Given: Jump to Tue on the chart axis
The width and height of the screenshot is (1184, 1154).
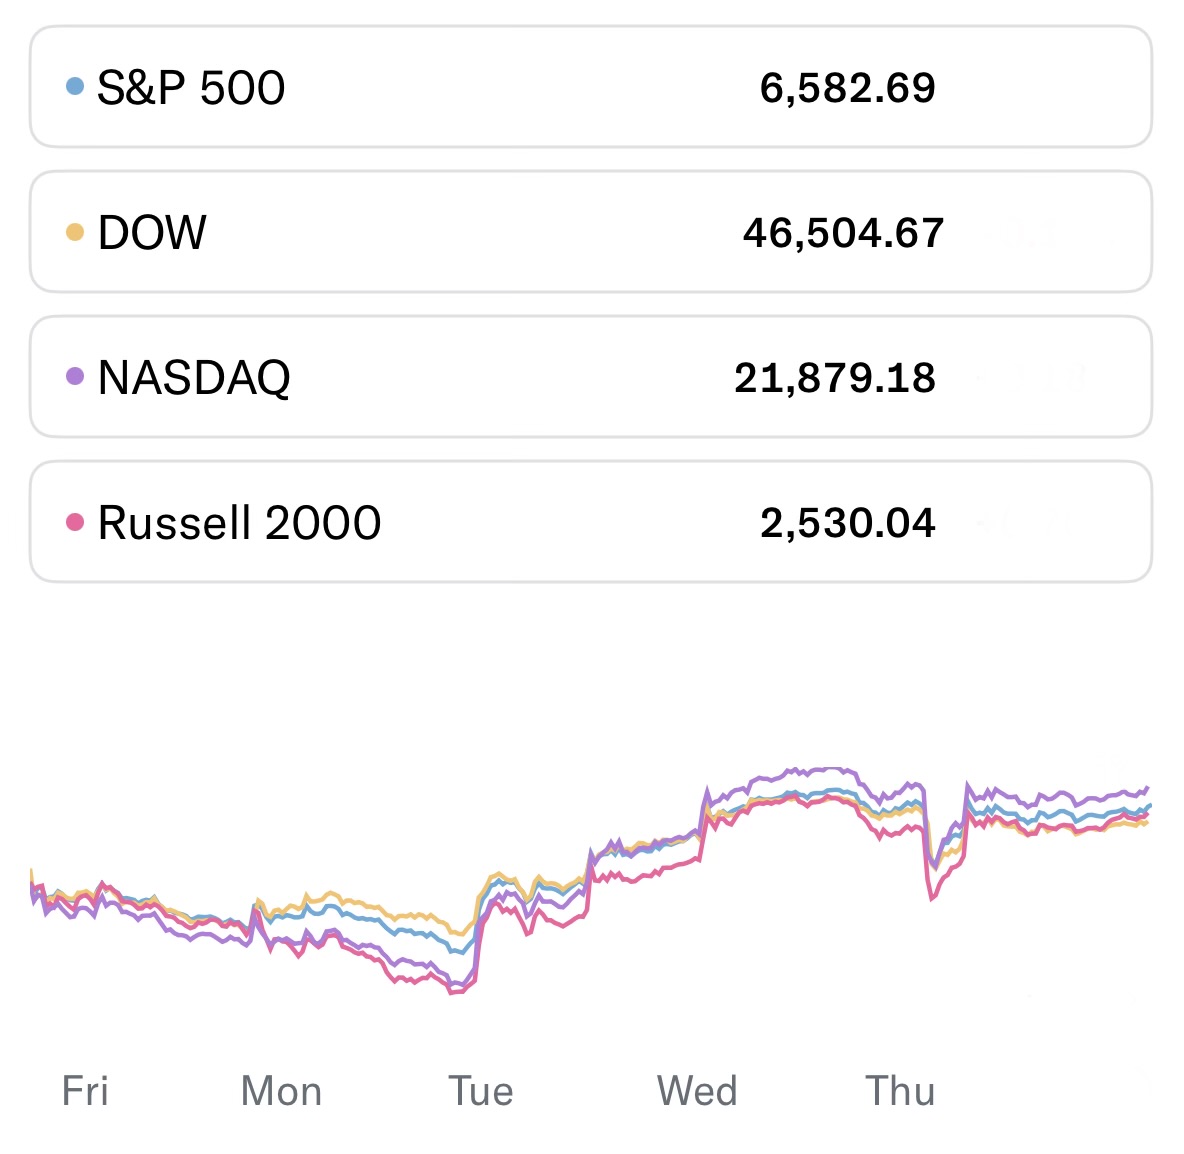Looking at the screenshot, I should pos(480,1091).
